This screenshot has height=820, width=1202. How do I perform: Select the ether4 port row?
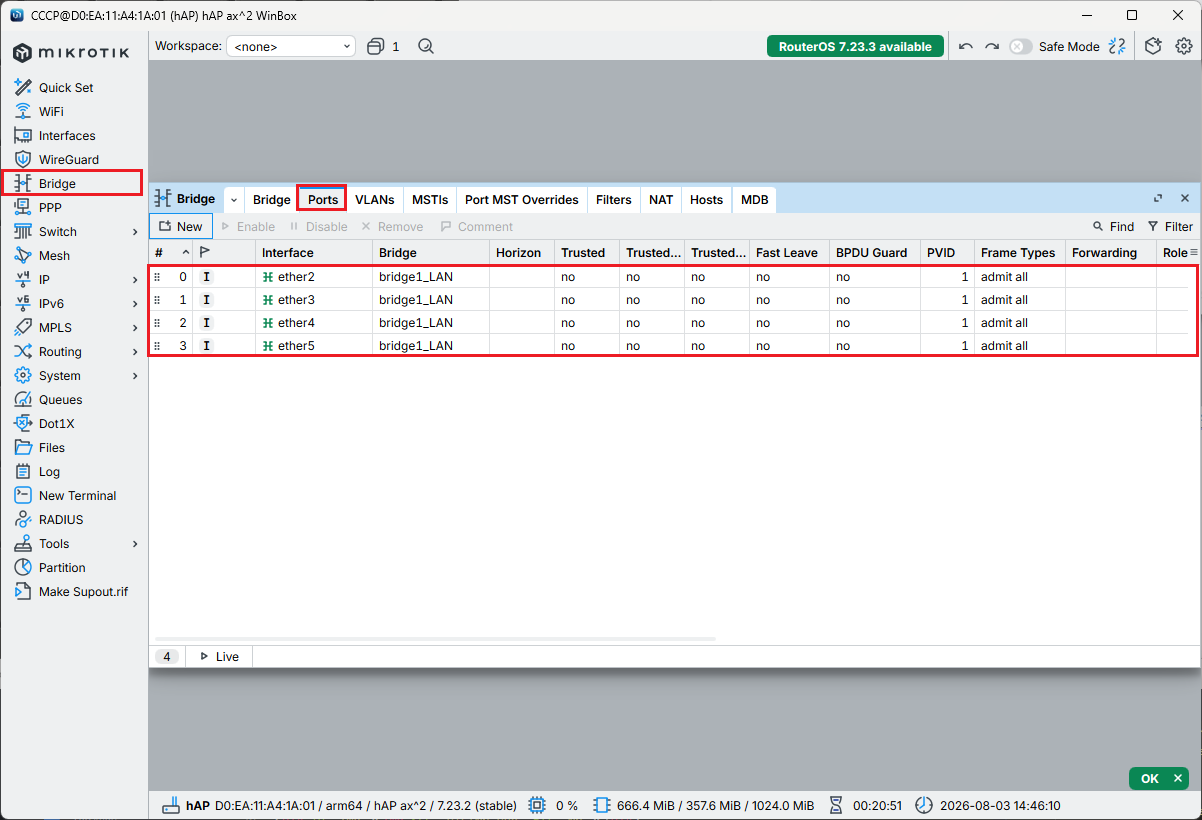pyautogui.click(x=673, y=323)
